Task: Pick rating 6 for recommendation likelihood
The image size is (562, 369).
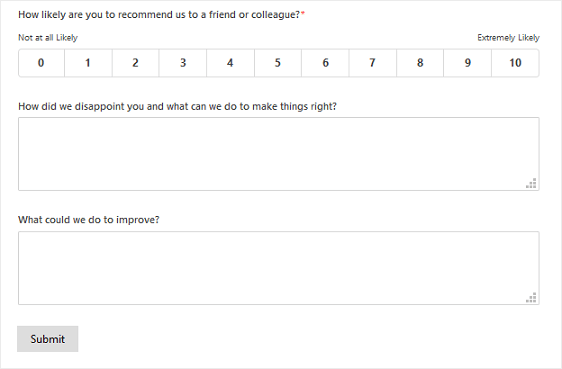Action: (x=325, y=63)
